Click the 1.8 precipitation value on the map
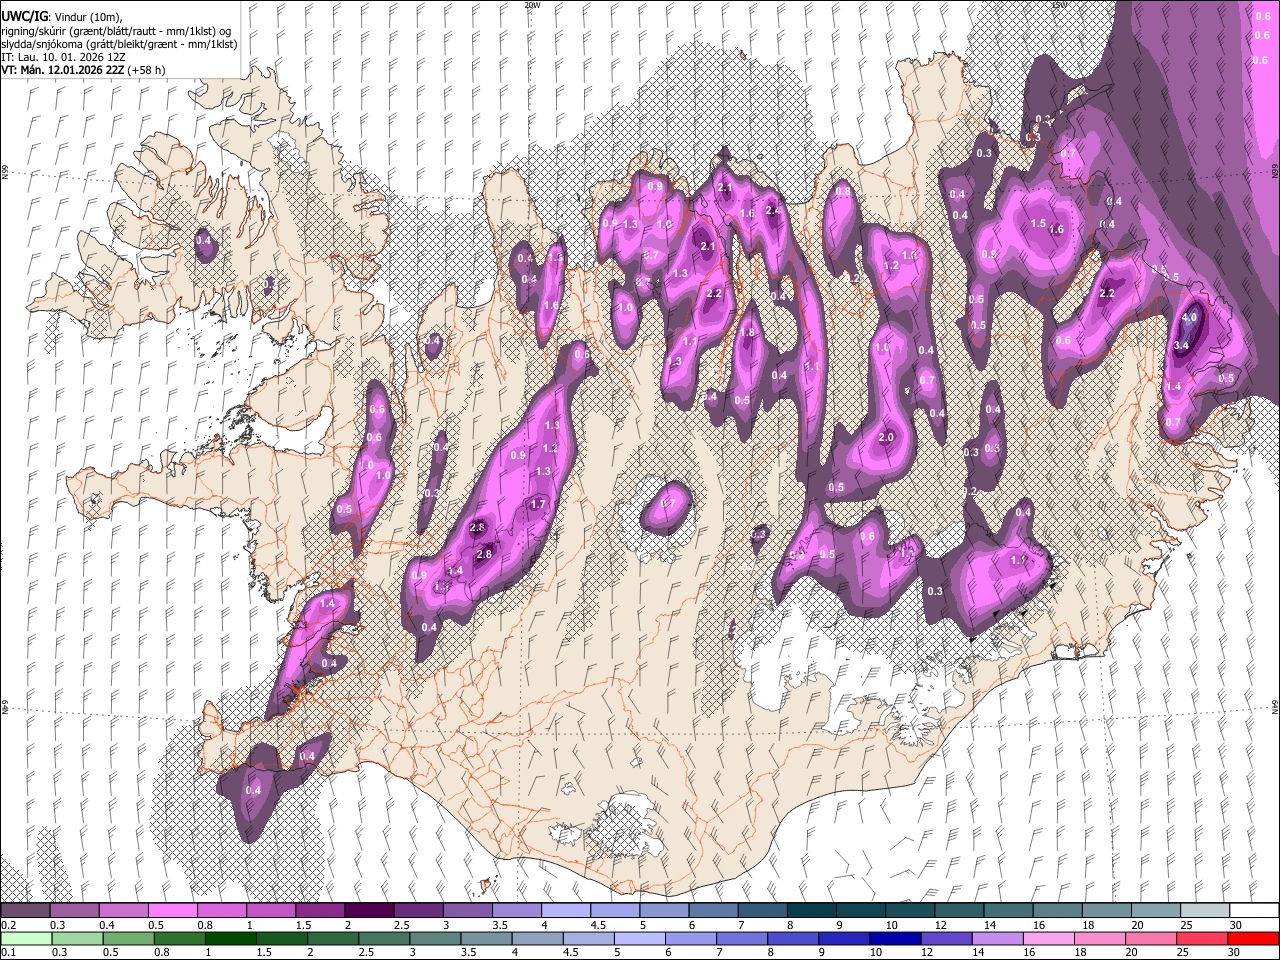 point(746,333)
